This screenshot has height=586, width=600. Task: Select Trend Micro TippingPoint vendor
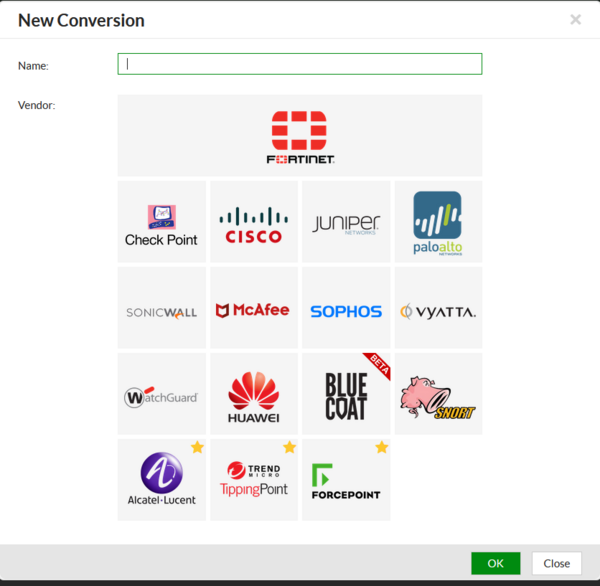(253, 480)
